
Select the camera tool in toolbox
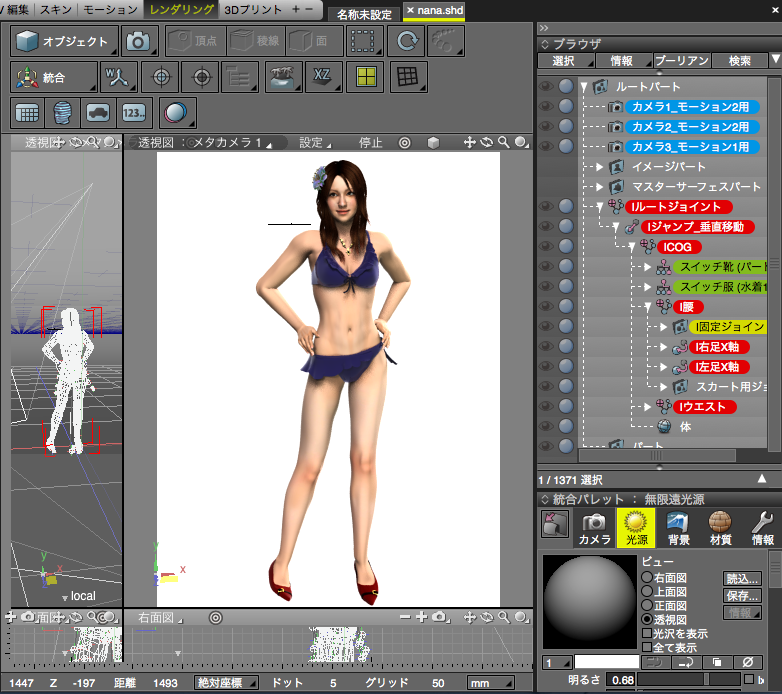pyautogui.click(x=139, y=41)
